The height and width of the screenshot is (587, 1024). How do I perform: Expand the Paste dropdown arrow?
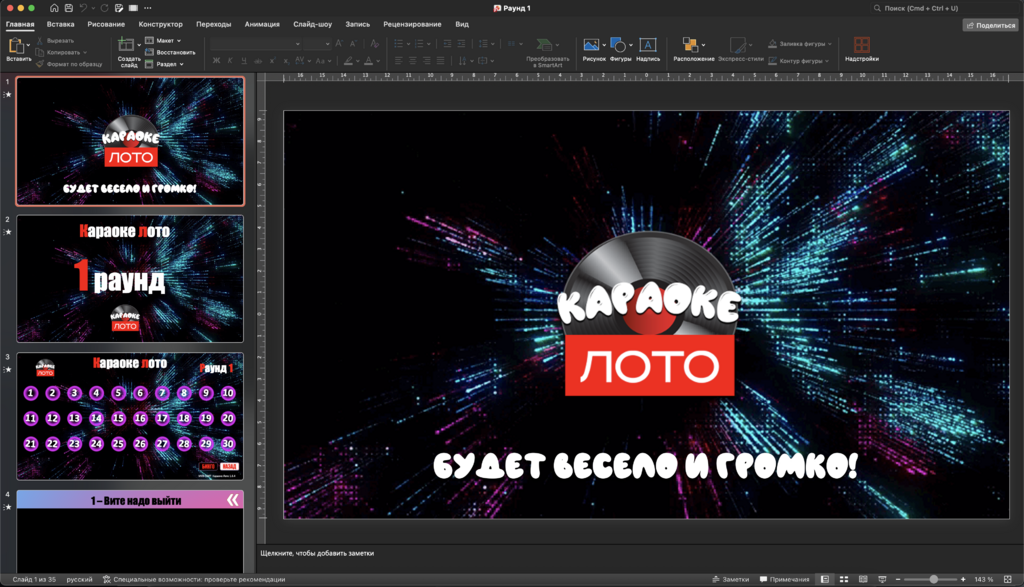point(28,46)
